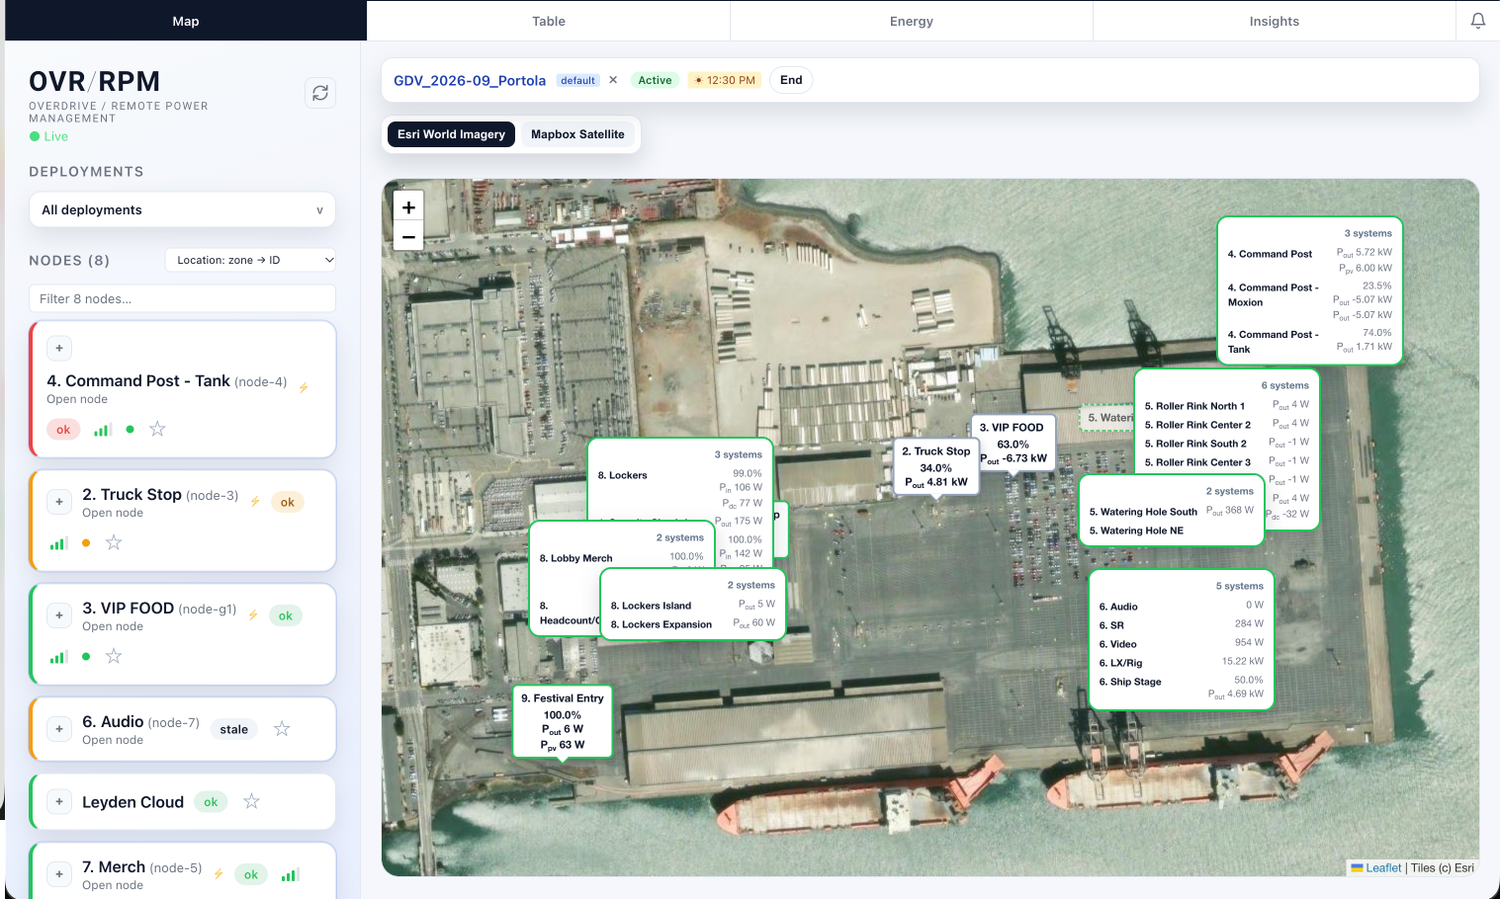Open the Leaflet attribution link
Screen dimensions: 1500x899
[1376, 868]
